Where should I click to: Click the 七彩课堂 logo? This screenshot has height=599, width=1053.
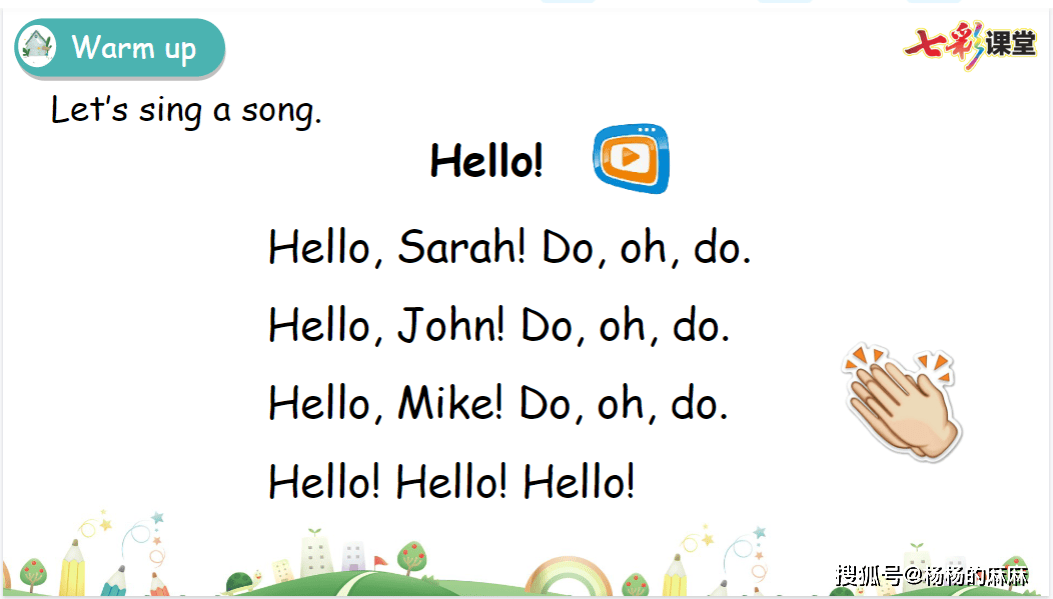pyautogui.click(x=969, y=44)
